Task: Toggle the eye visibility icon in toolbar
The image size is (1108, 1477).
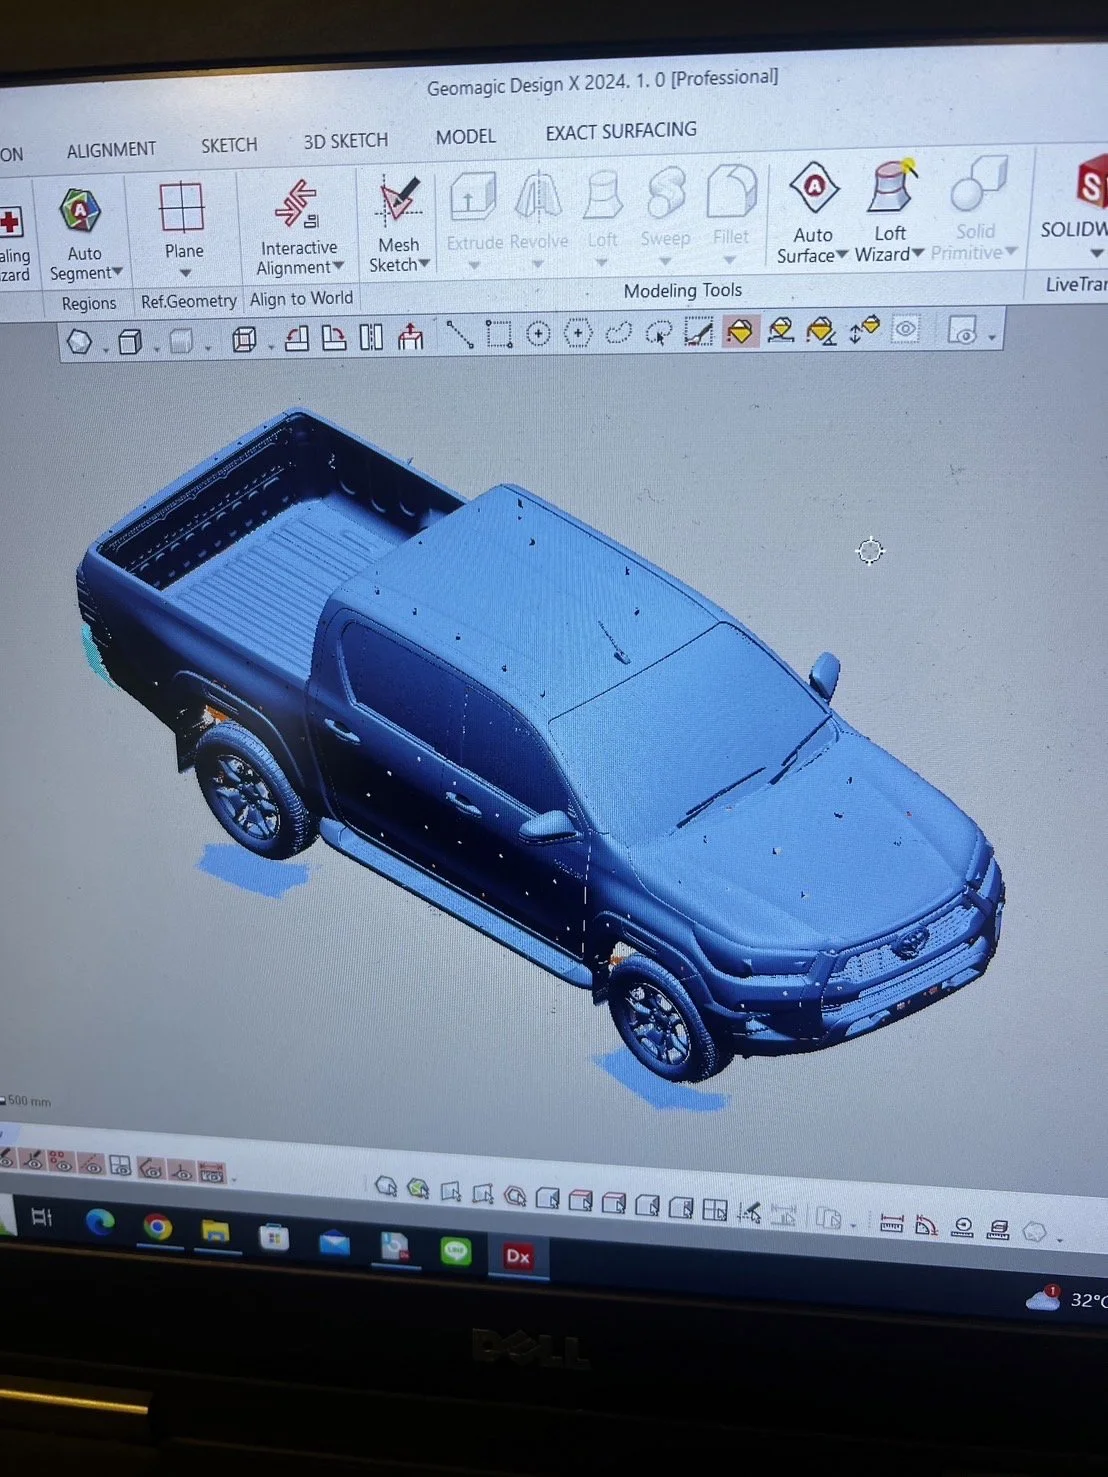Action: [906, 329]
